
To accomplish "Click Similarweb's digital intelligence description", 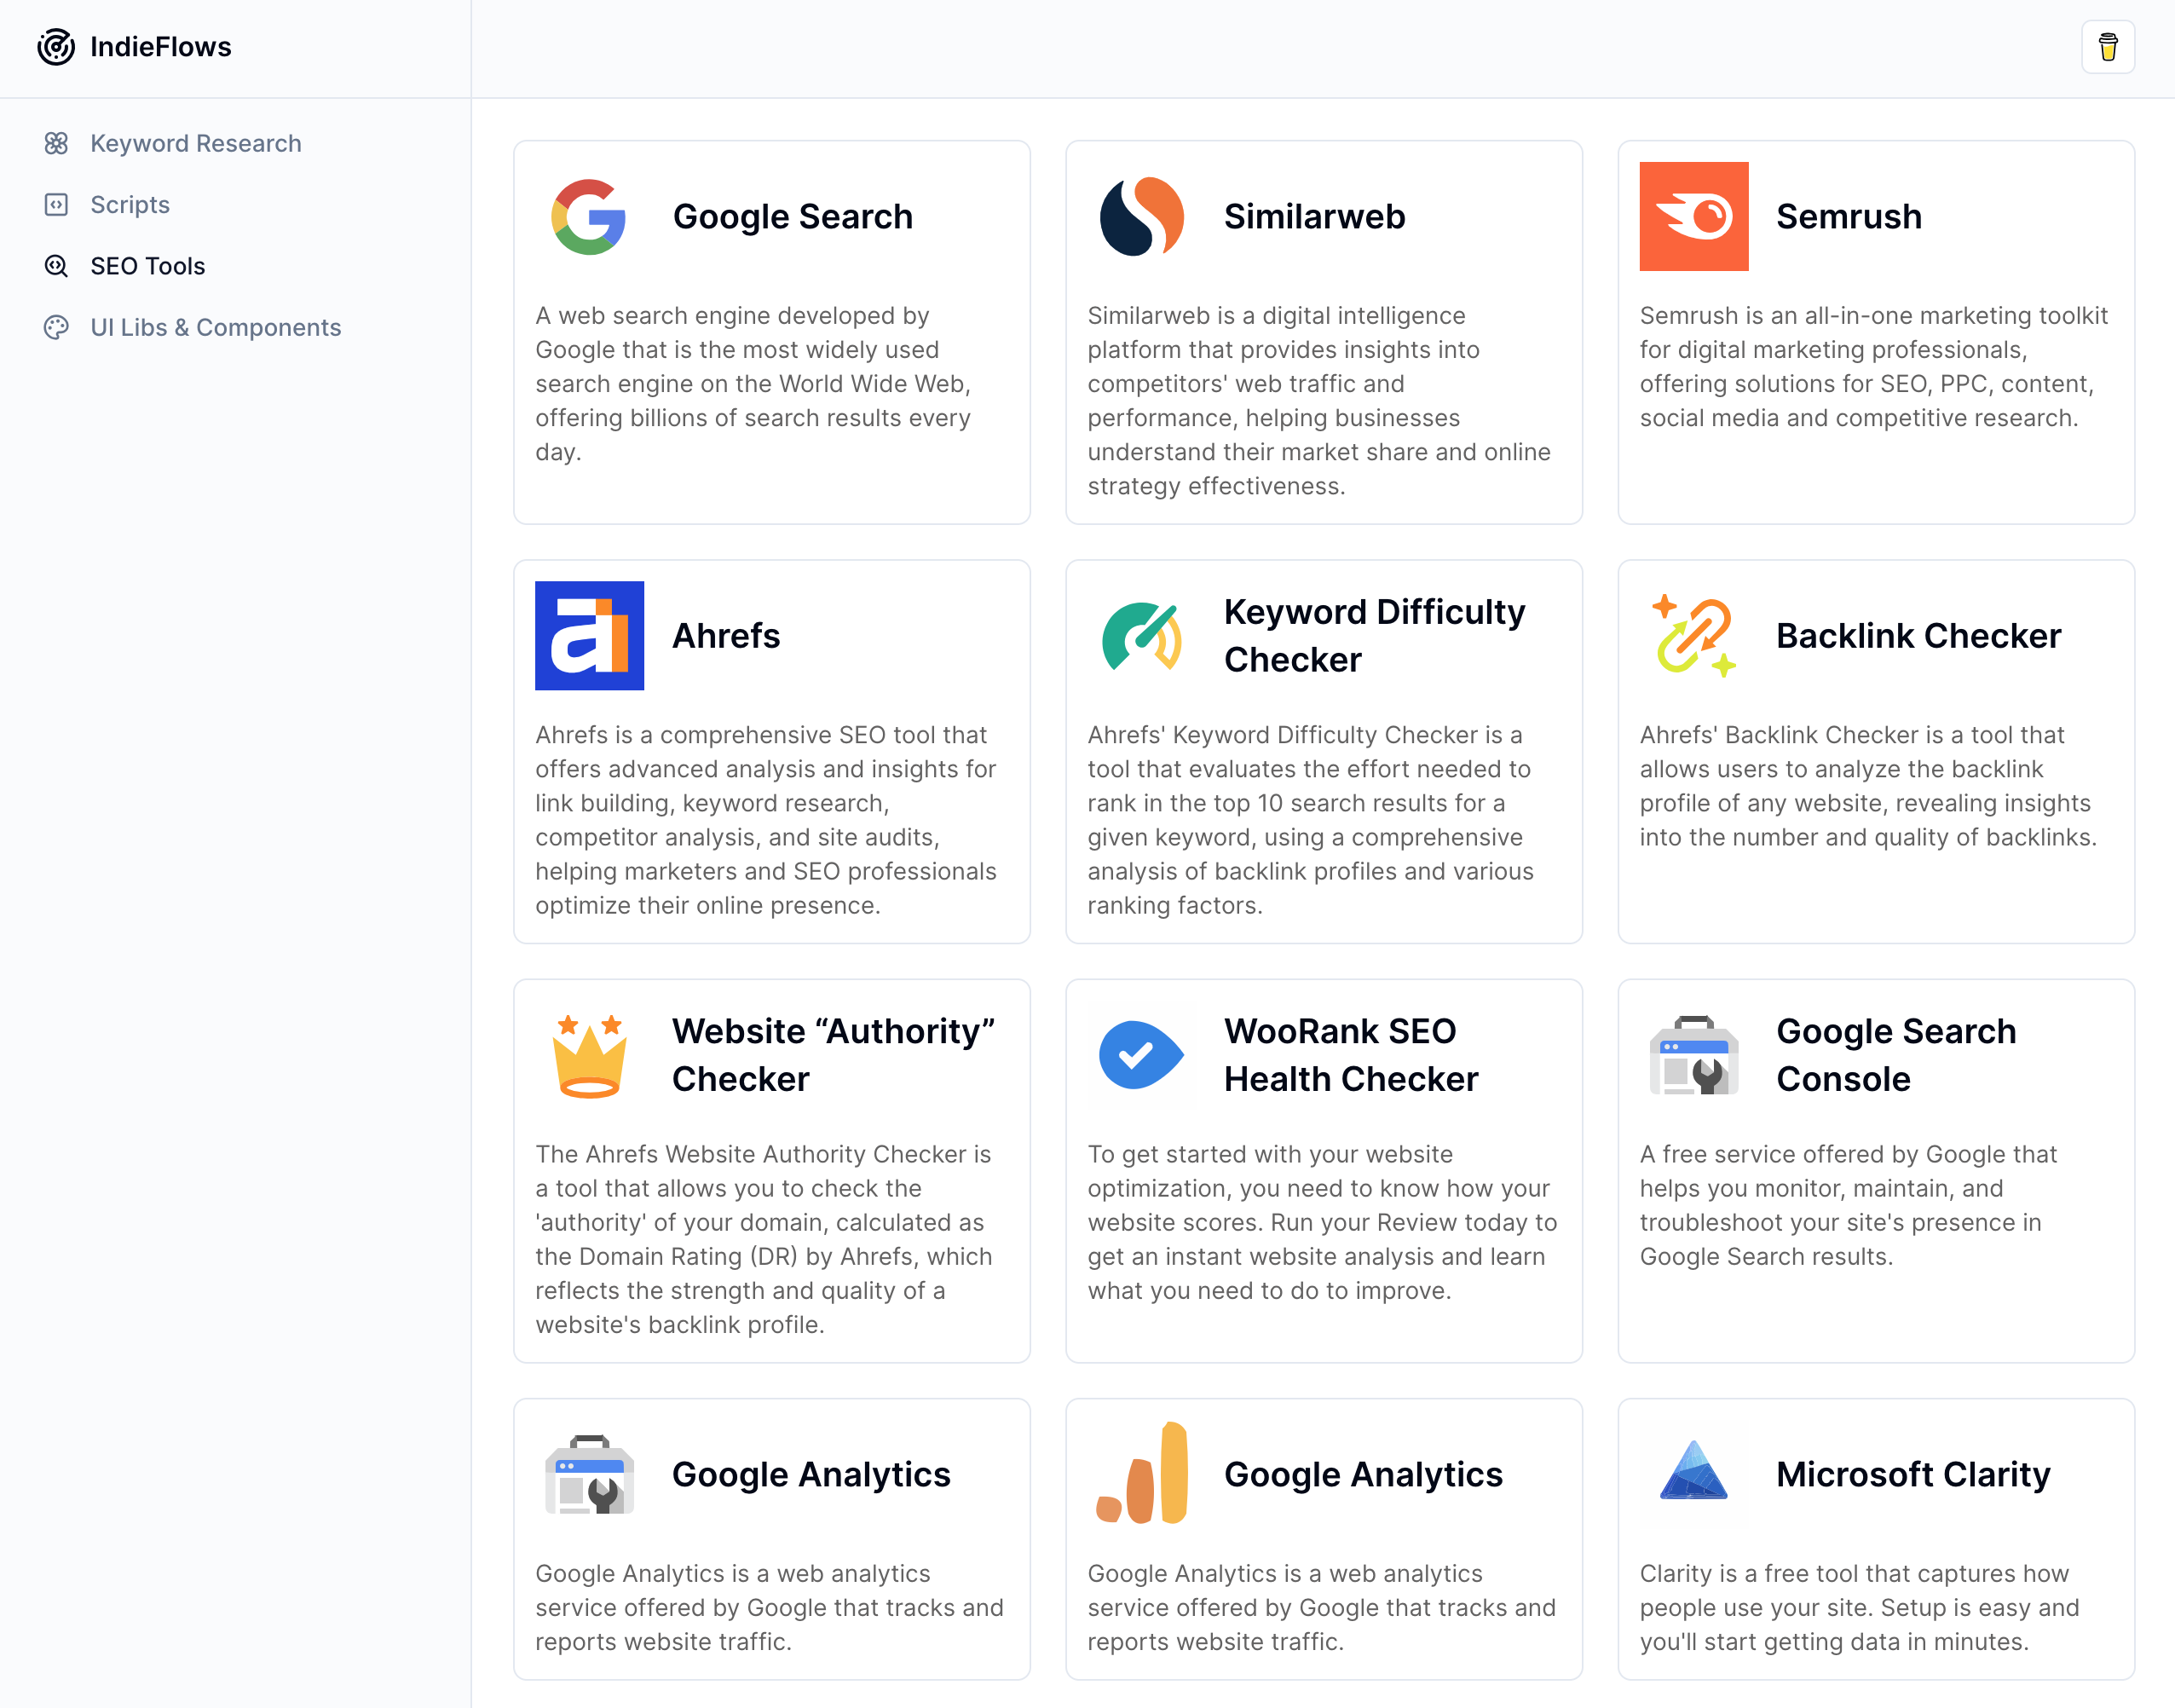I will [x=1319, y=401].
